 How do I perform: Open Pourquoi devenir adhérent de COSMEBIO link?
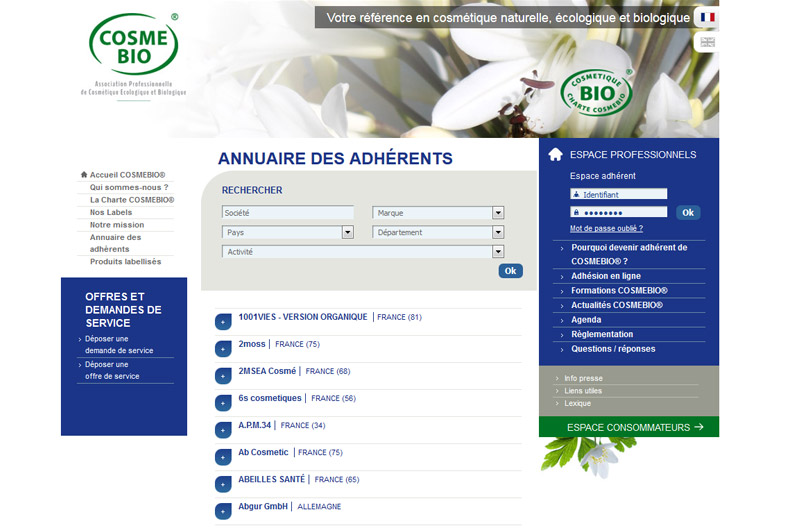pos(629,254)
